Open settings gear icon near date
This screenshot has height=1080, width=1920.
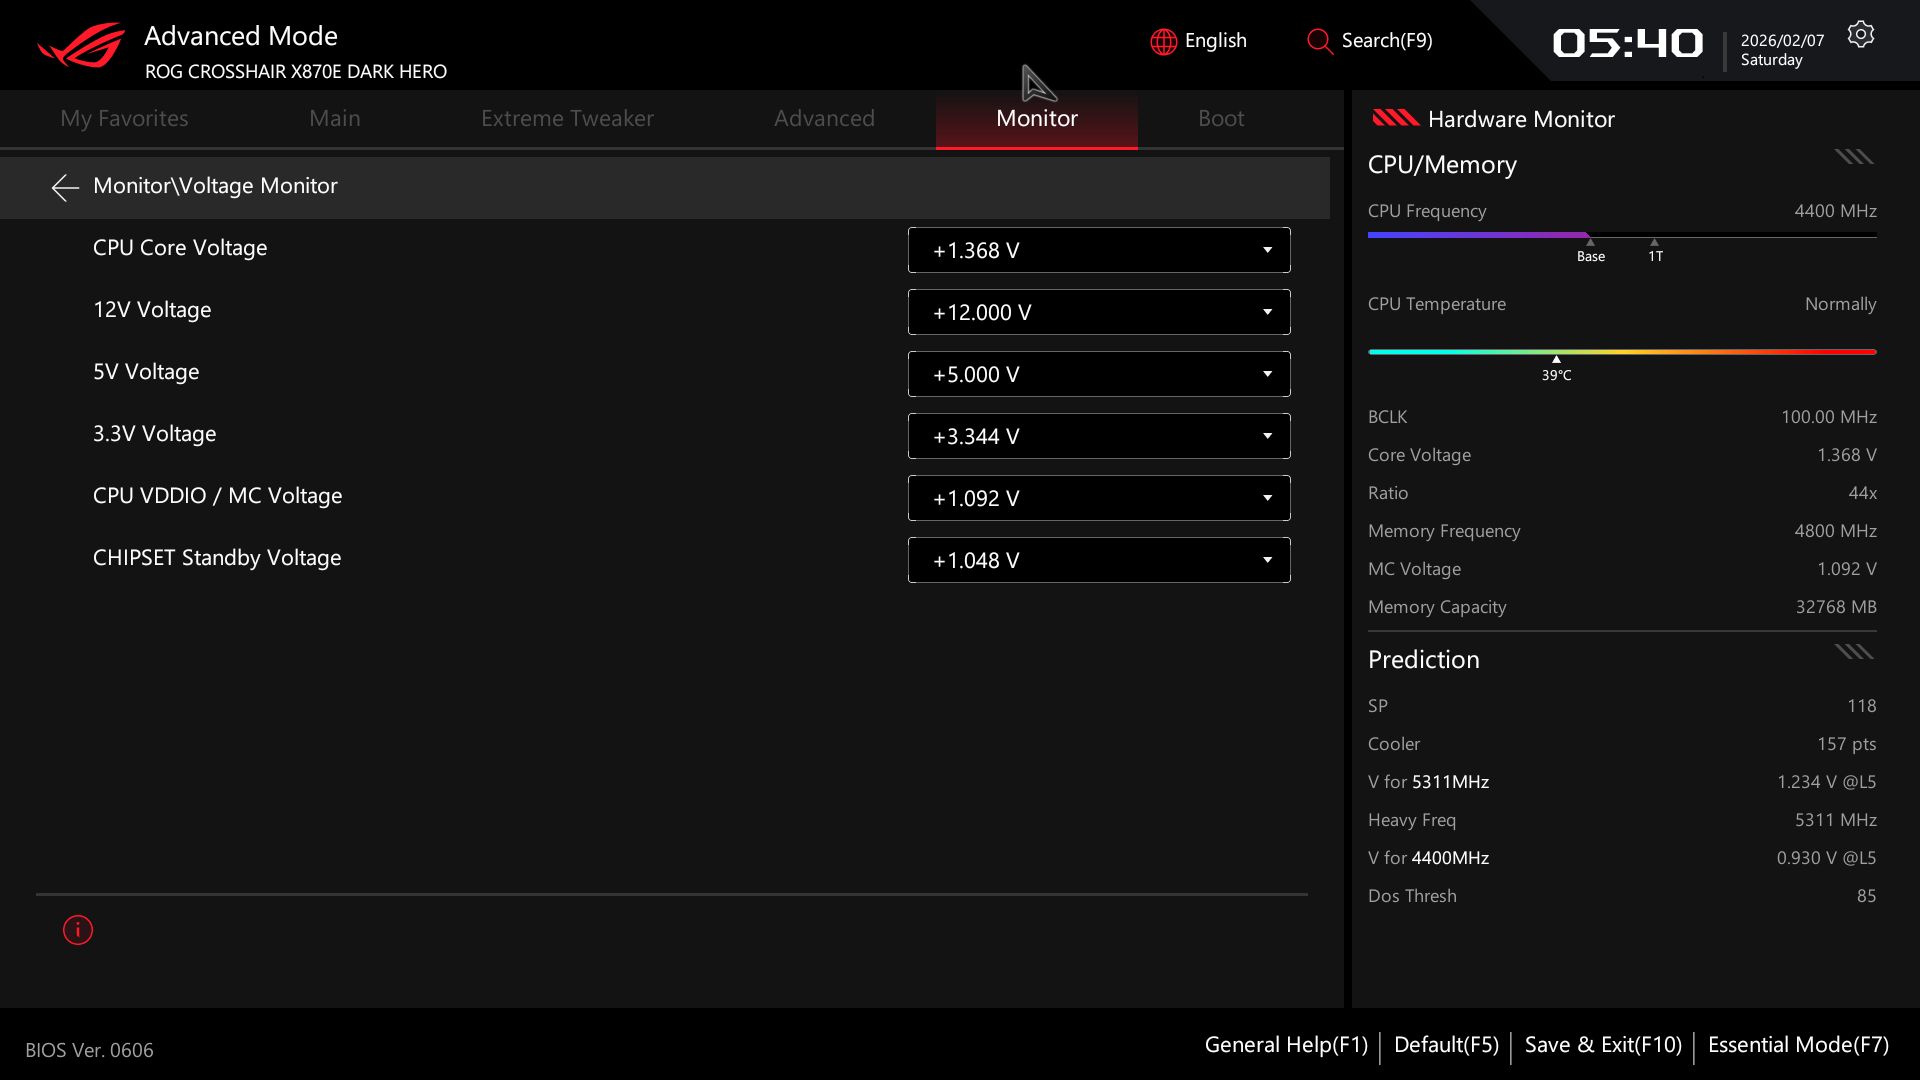(x=1860, y=35)
